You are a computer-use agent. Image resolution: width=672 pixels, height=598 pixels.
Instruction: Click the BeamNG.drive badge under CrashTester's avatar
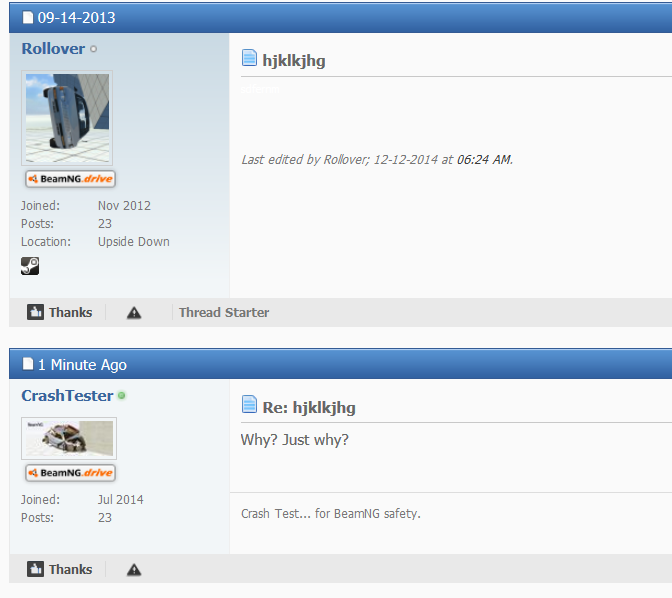pyautogui.click(x=71, y=473)
